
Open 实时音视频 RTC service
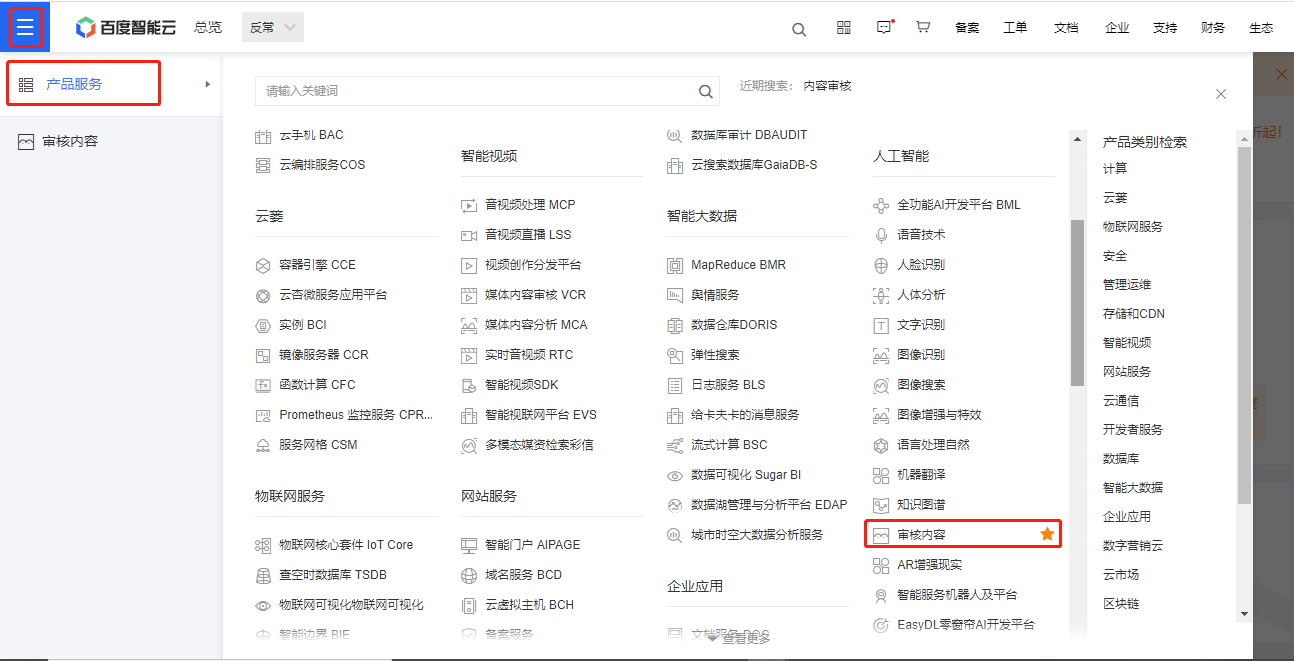(529, 355)
